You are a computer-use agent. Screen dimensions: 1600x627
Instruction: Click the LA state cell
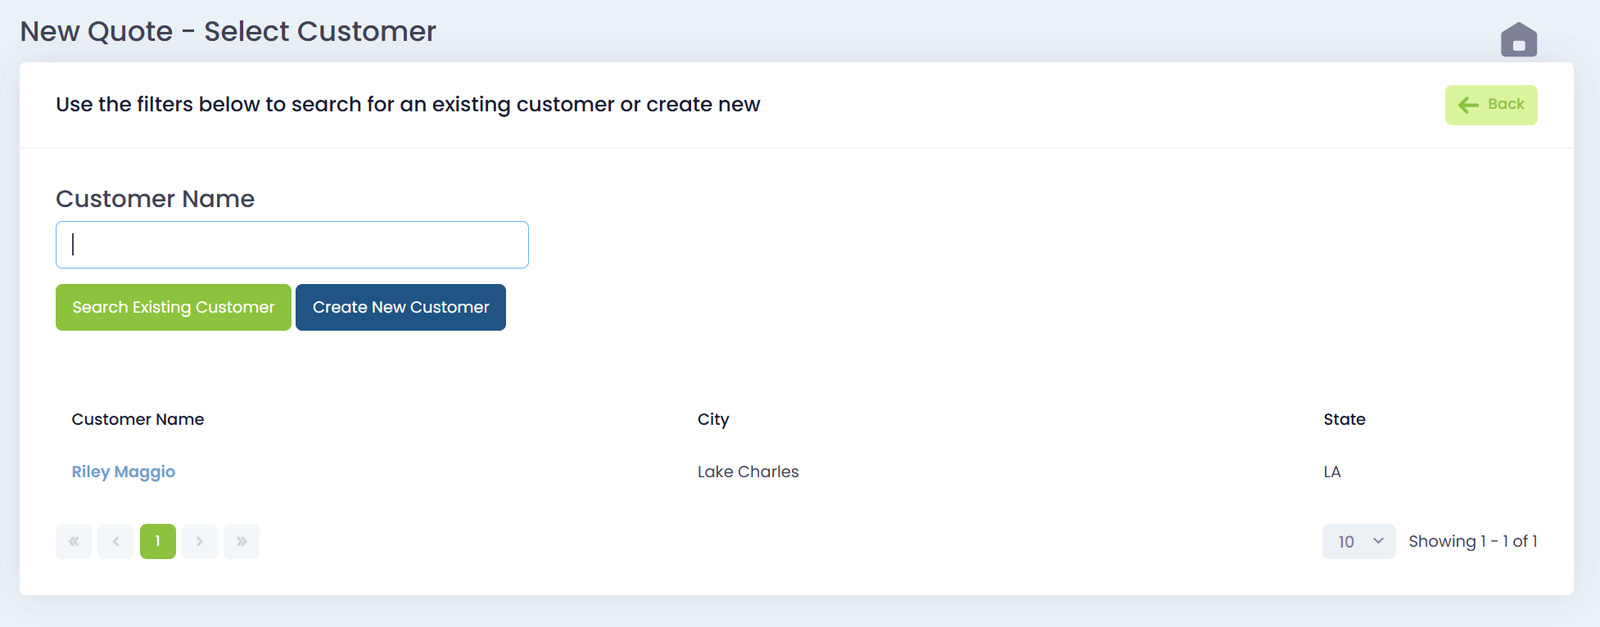pyautogui.click(x=1332, y=472)
